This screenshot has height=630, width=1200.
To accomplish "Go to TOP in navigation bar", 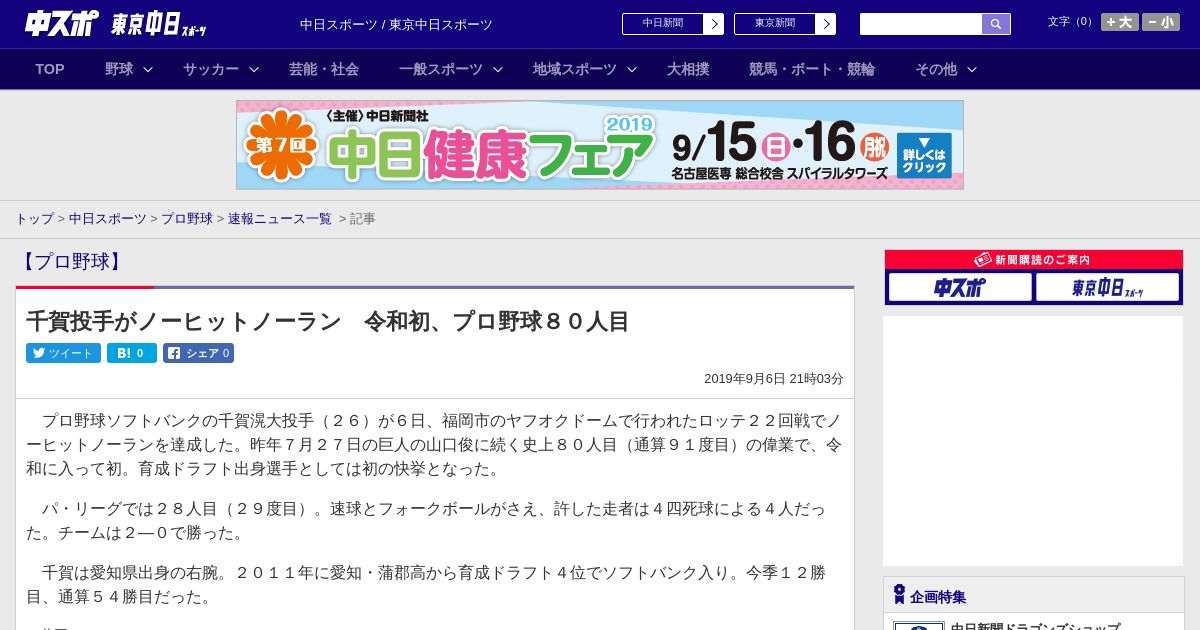I will tap(50, 69).
